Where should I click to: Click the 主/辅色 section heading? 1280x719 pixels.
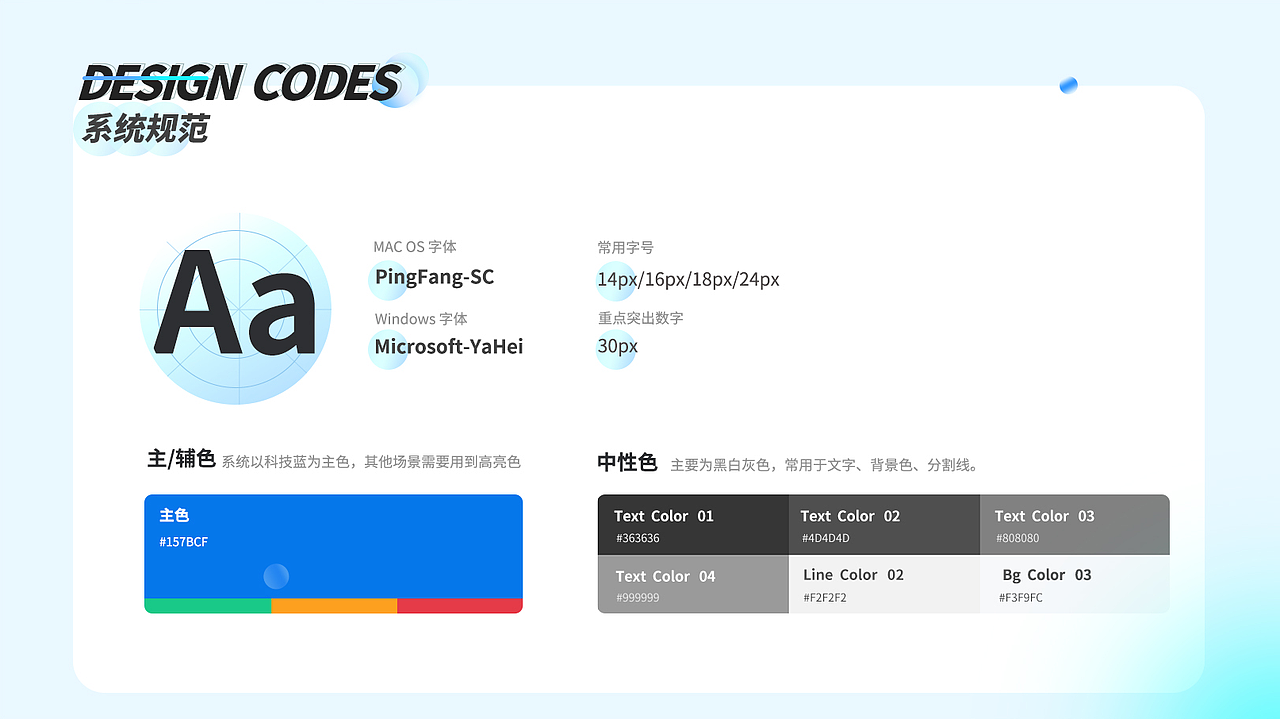pyautogui.click(x=181, y=459)
